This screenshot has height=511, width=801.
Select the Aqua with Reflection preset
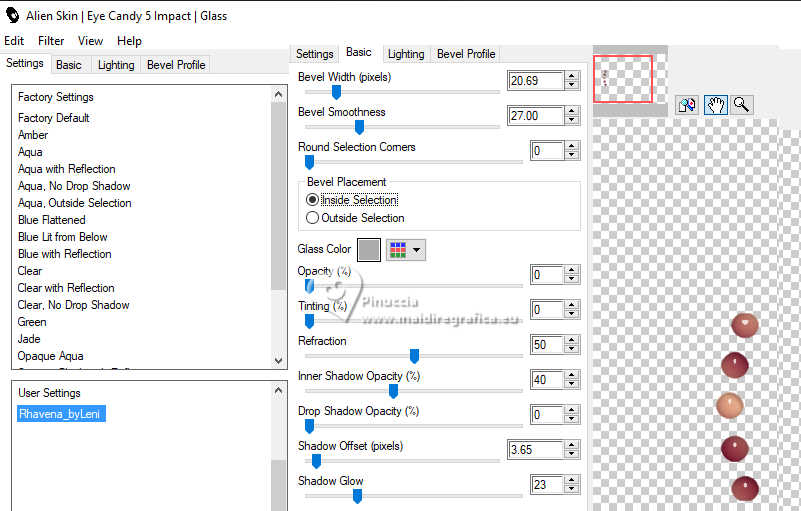[x=66, y=169]
